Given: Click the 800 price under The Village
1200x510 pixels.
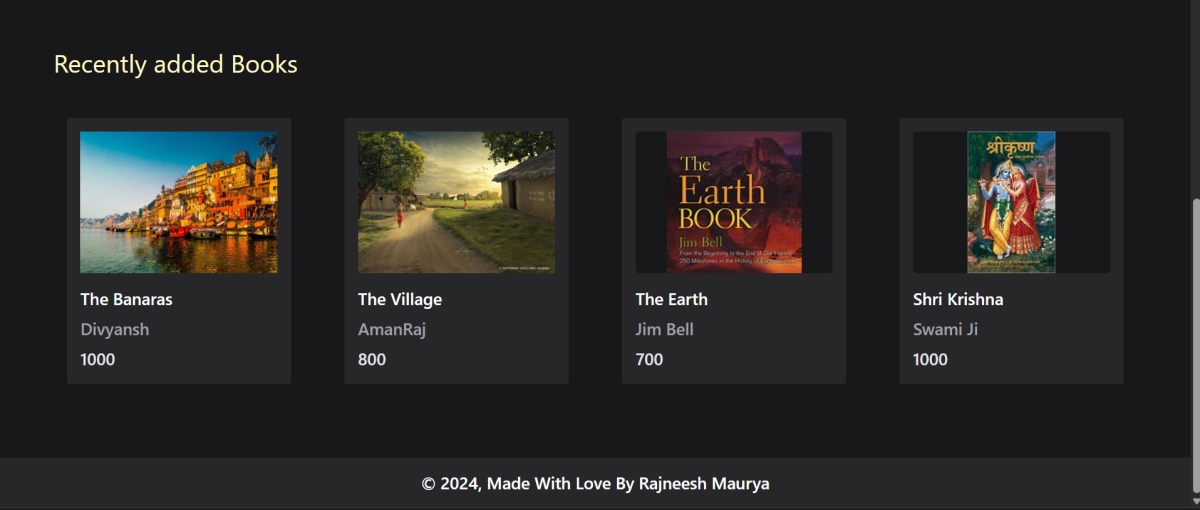Looking at the screenshot, I should [372, 359].
